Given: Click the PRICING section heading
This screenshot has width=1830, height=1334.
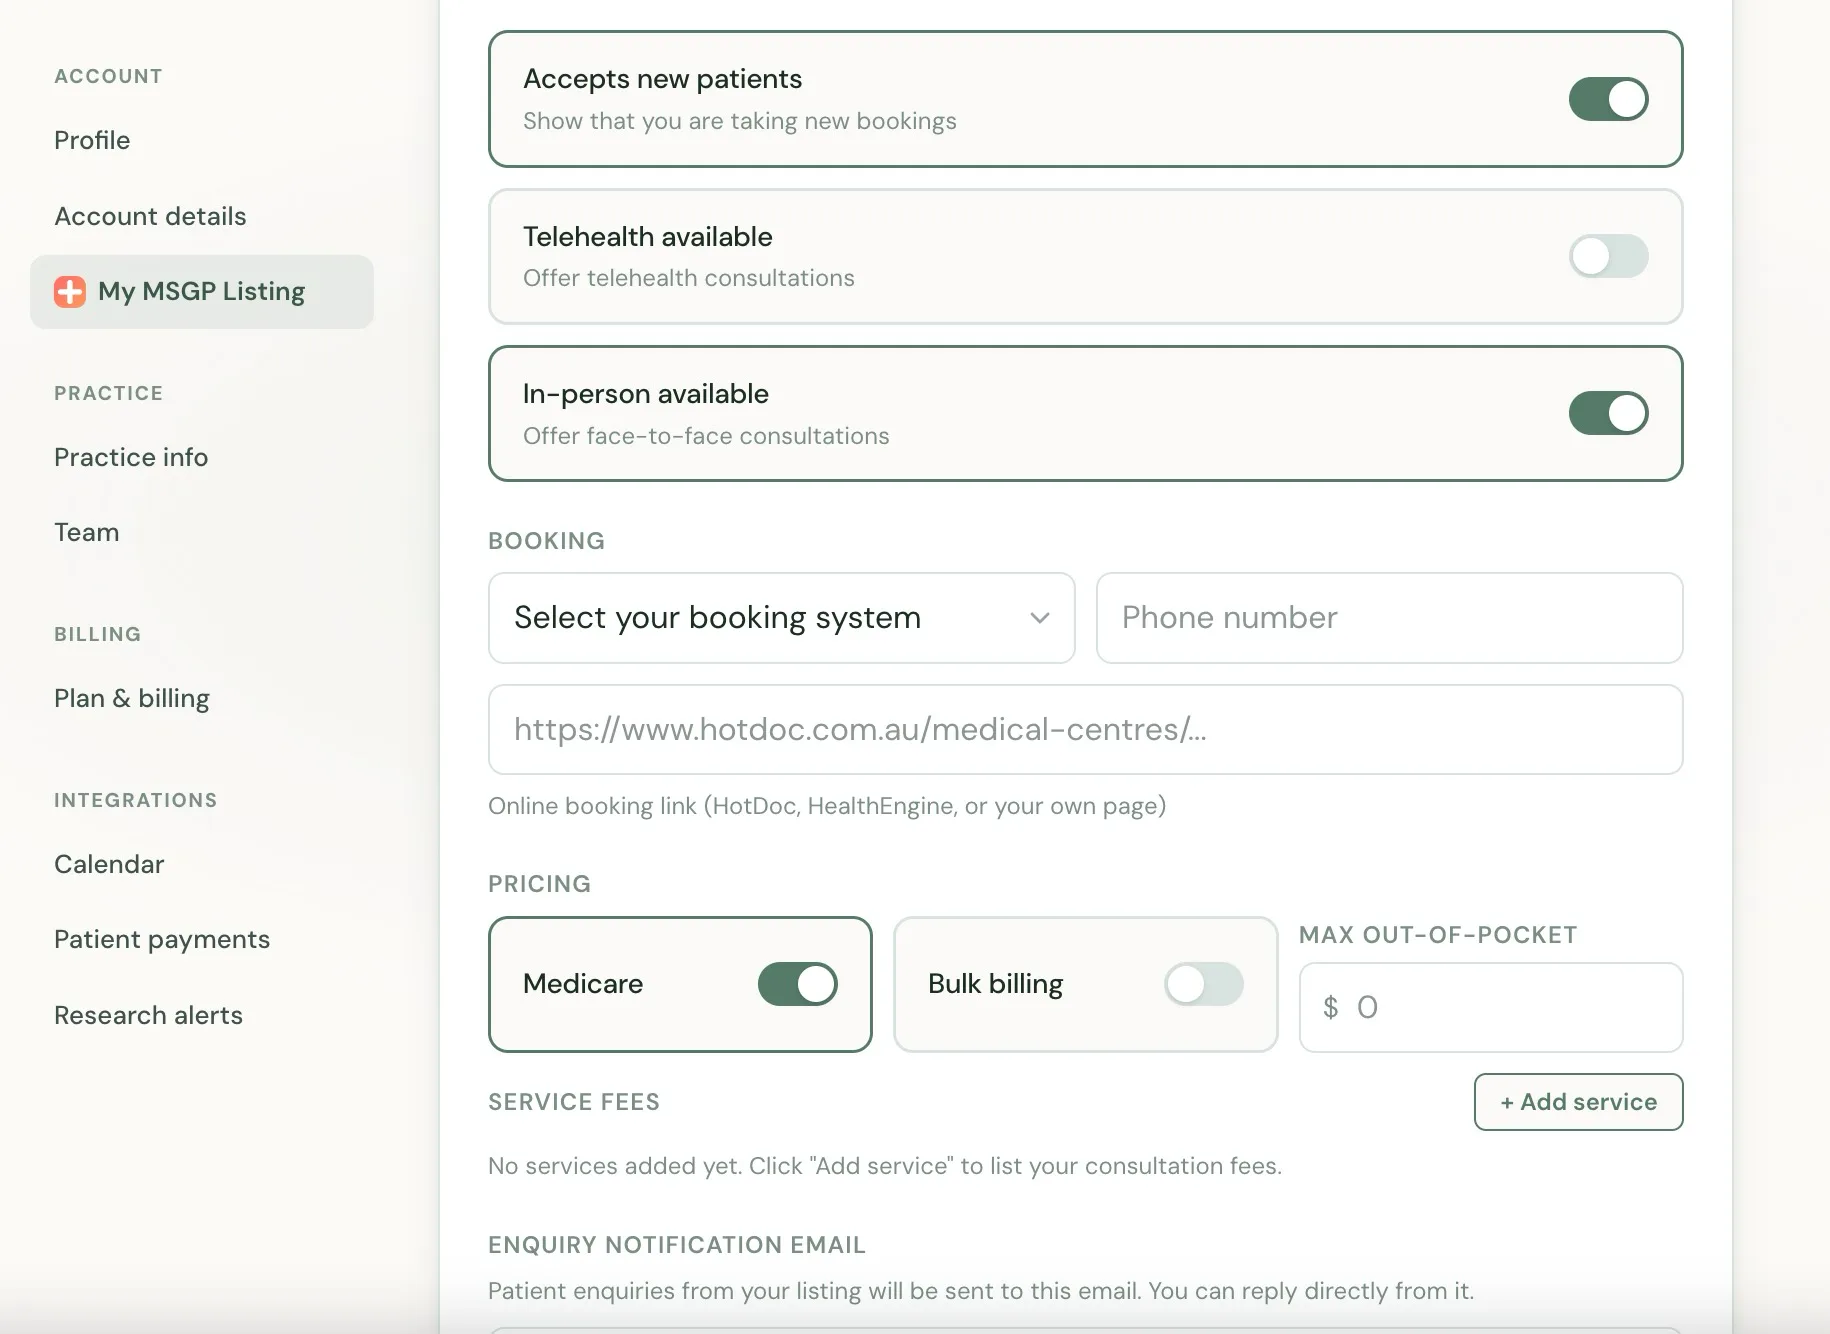Looking at the screenshot, I should [540, 884].
